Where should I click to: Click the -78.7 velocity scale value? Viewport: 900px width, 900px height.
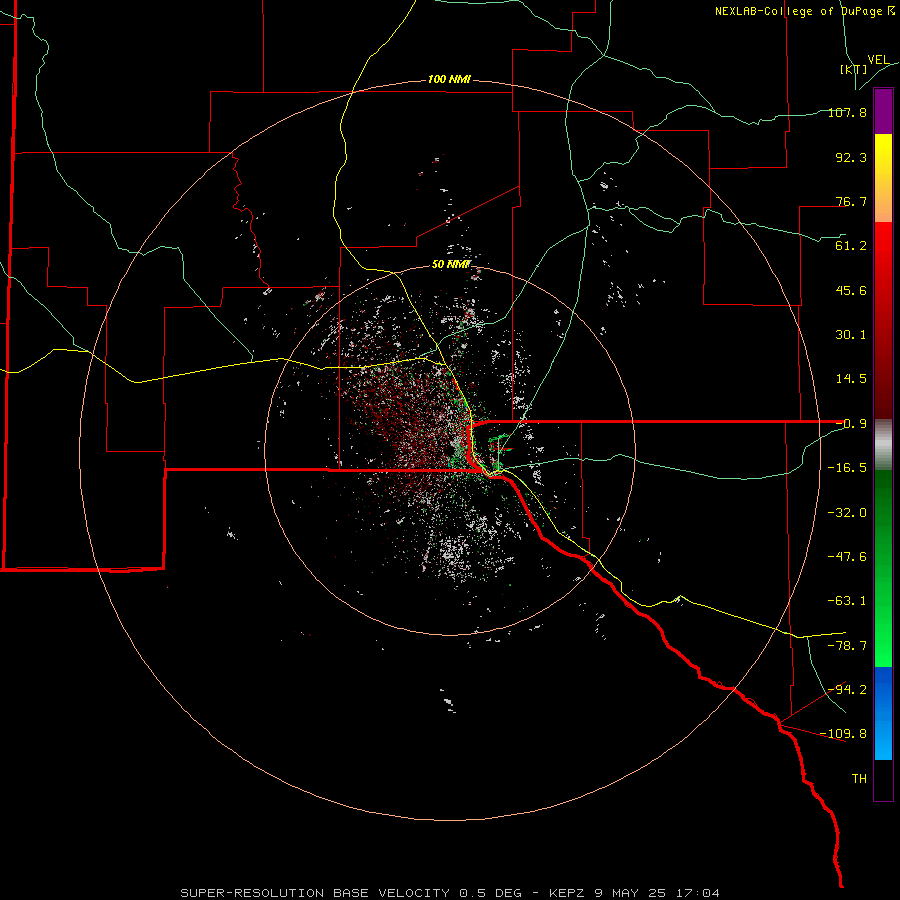coord(847,646)
